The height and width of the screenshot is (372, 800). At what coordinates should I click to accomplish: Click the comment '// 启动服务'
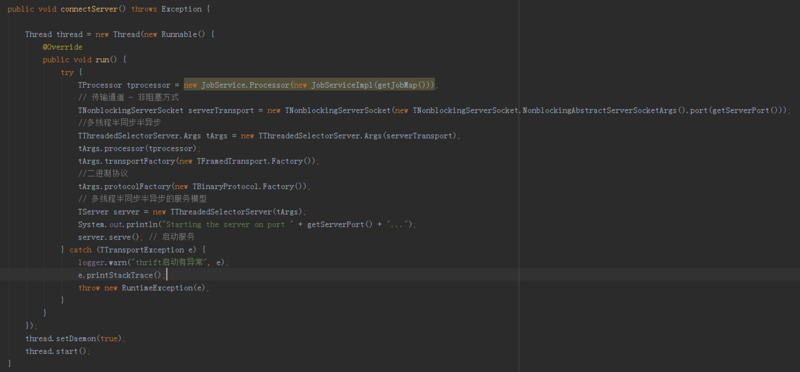point(172,237)
